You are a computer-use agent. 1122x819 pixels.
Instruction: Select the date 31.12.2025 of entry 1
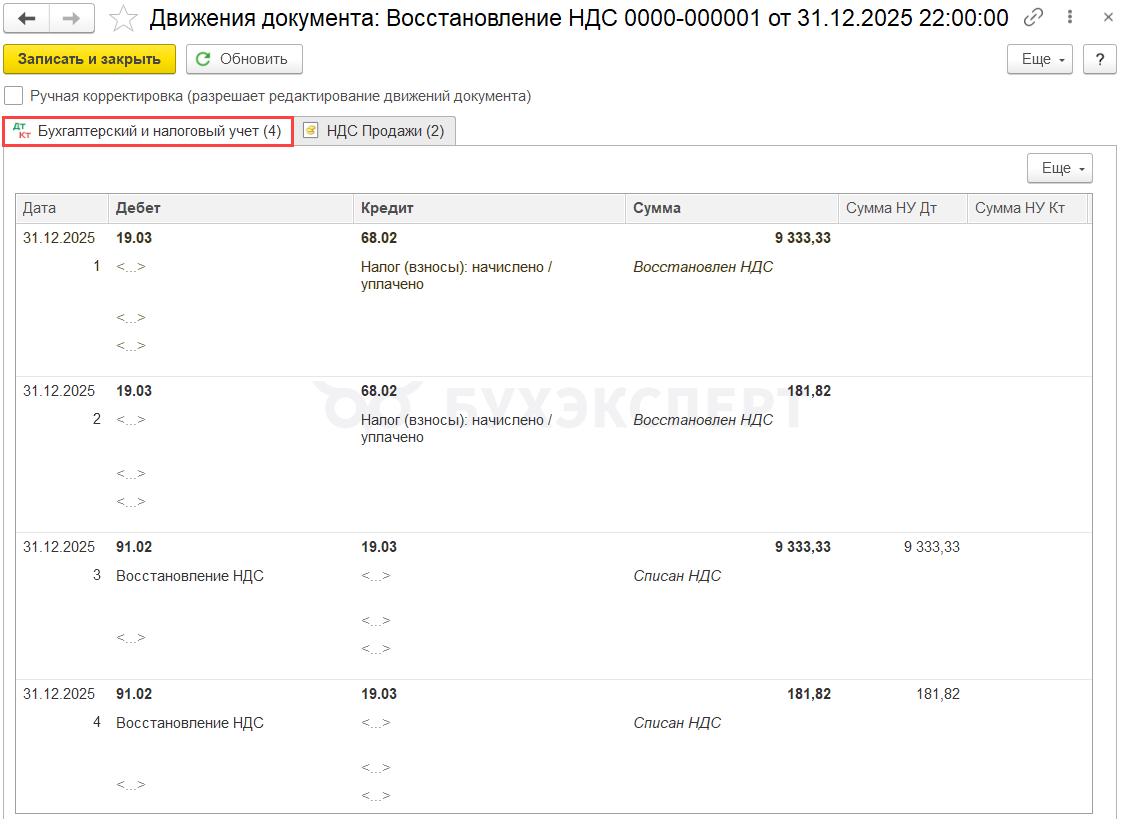click(x=59, y=238)
